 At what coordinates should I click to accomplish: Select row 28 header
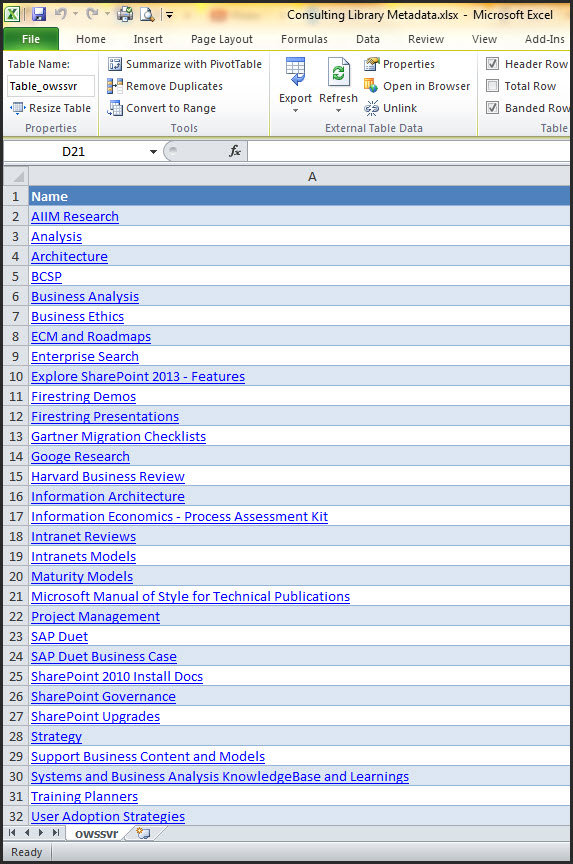click(x=16, y=737)
